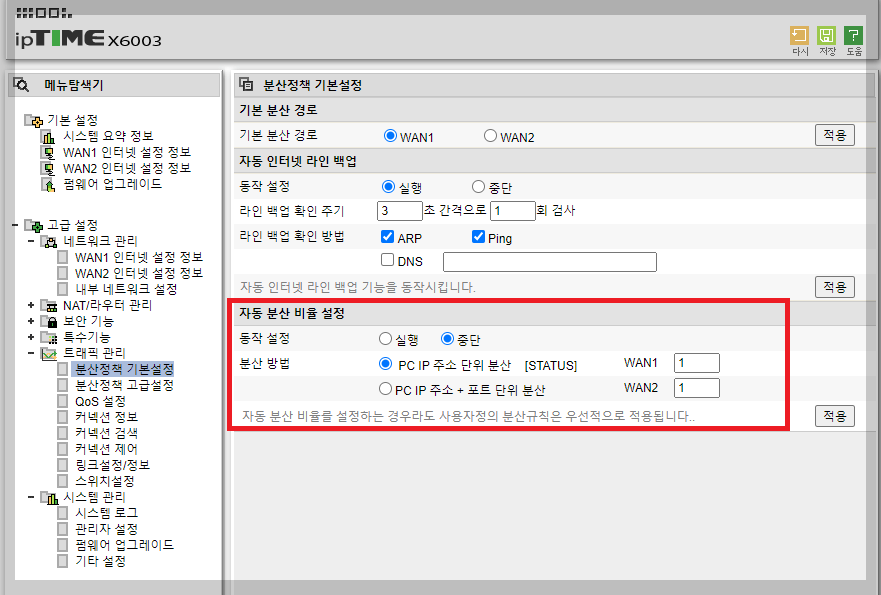Click page icon beside 분산정책 고급설정
This screenshot has height=595, width=881.
[63, 385]
